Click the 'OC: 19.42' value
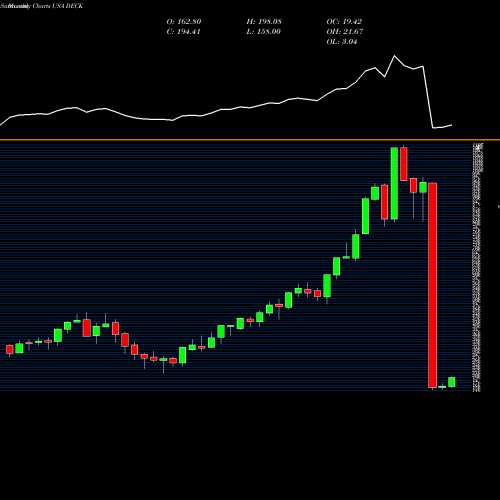This screenshot has width=500, height=500. [344, 22]
